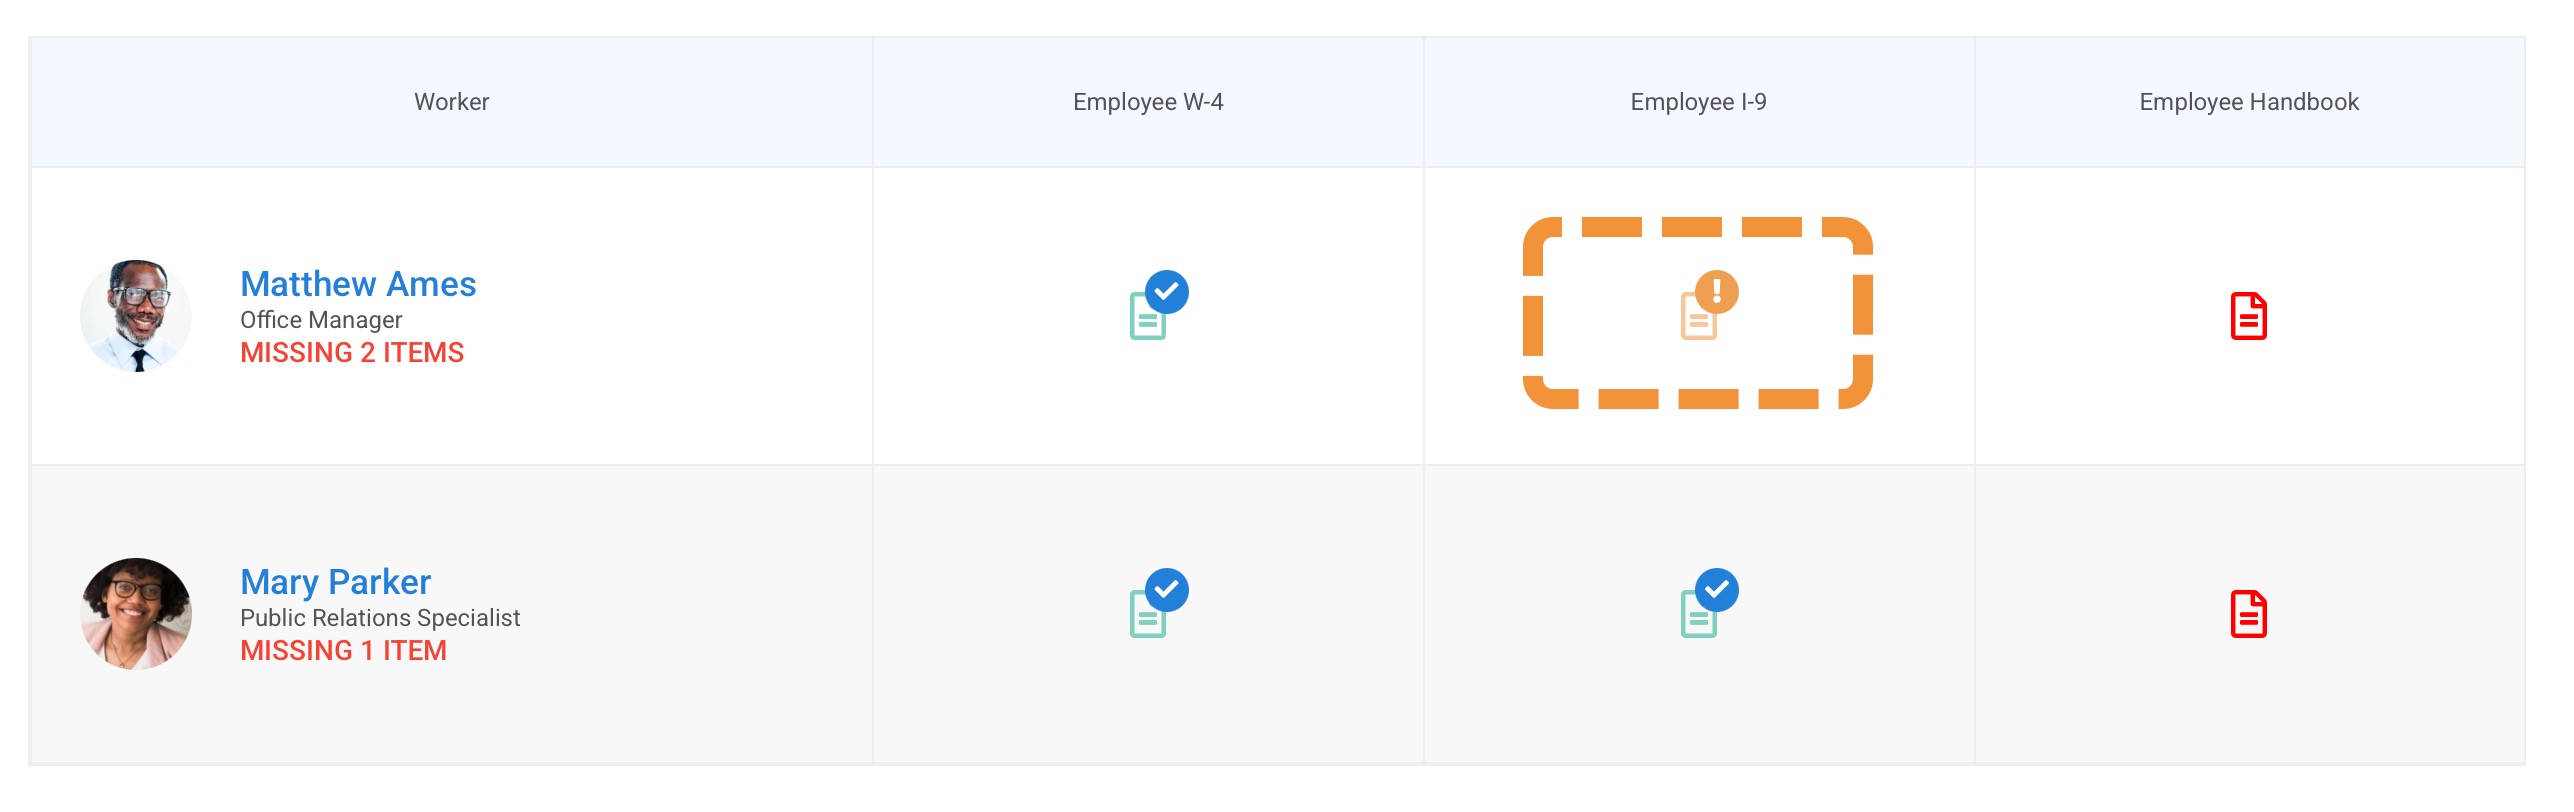The width and height of the screenshot is (2574, 812).
Task: Open Matthew Ames's missing Employee Handbook document
Action: pyautogui.click(x=2248, y=316)
